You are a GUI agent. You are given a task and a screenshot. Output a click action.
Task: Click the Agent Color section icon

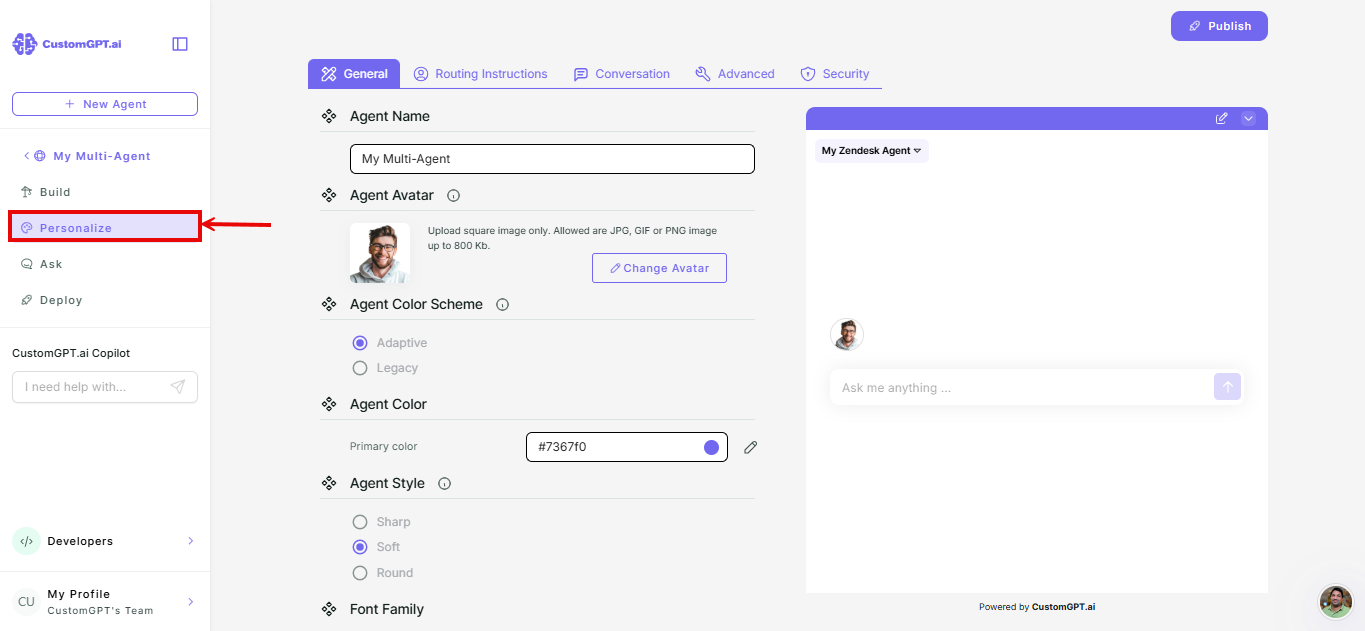(329, 404)
